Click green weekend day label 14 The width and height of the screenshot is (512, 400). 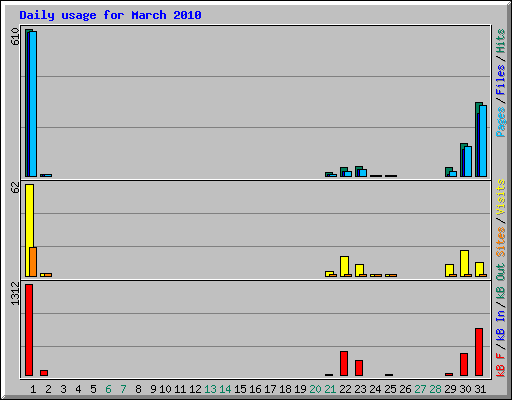click(x=225, y=389)
